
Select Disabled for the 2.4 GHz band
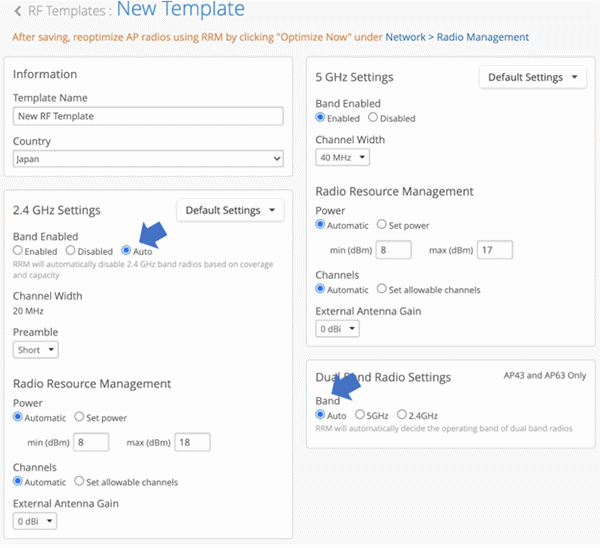pos(71,251)
